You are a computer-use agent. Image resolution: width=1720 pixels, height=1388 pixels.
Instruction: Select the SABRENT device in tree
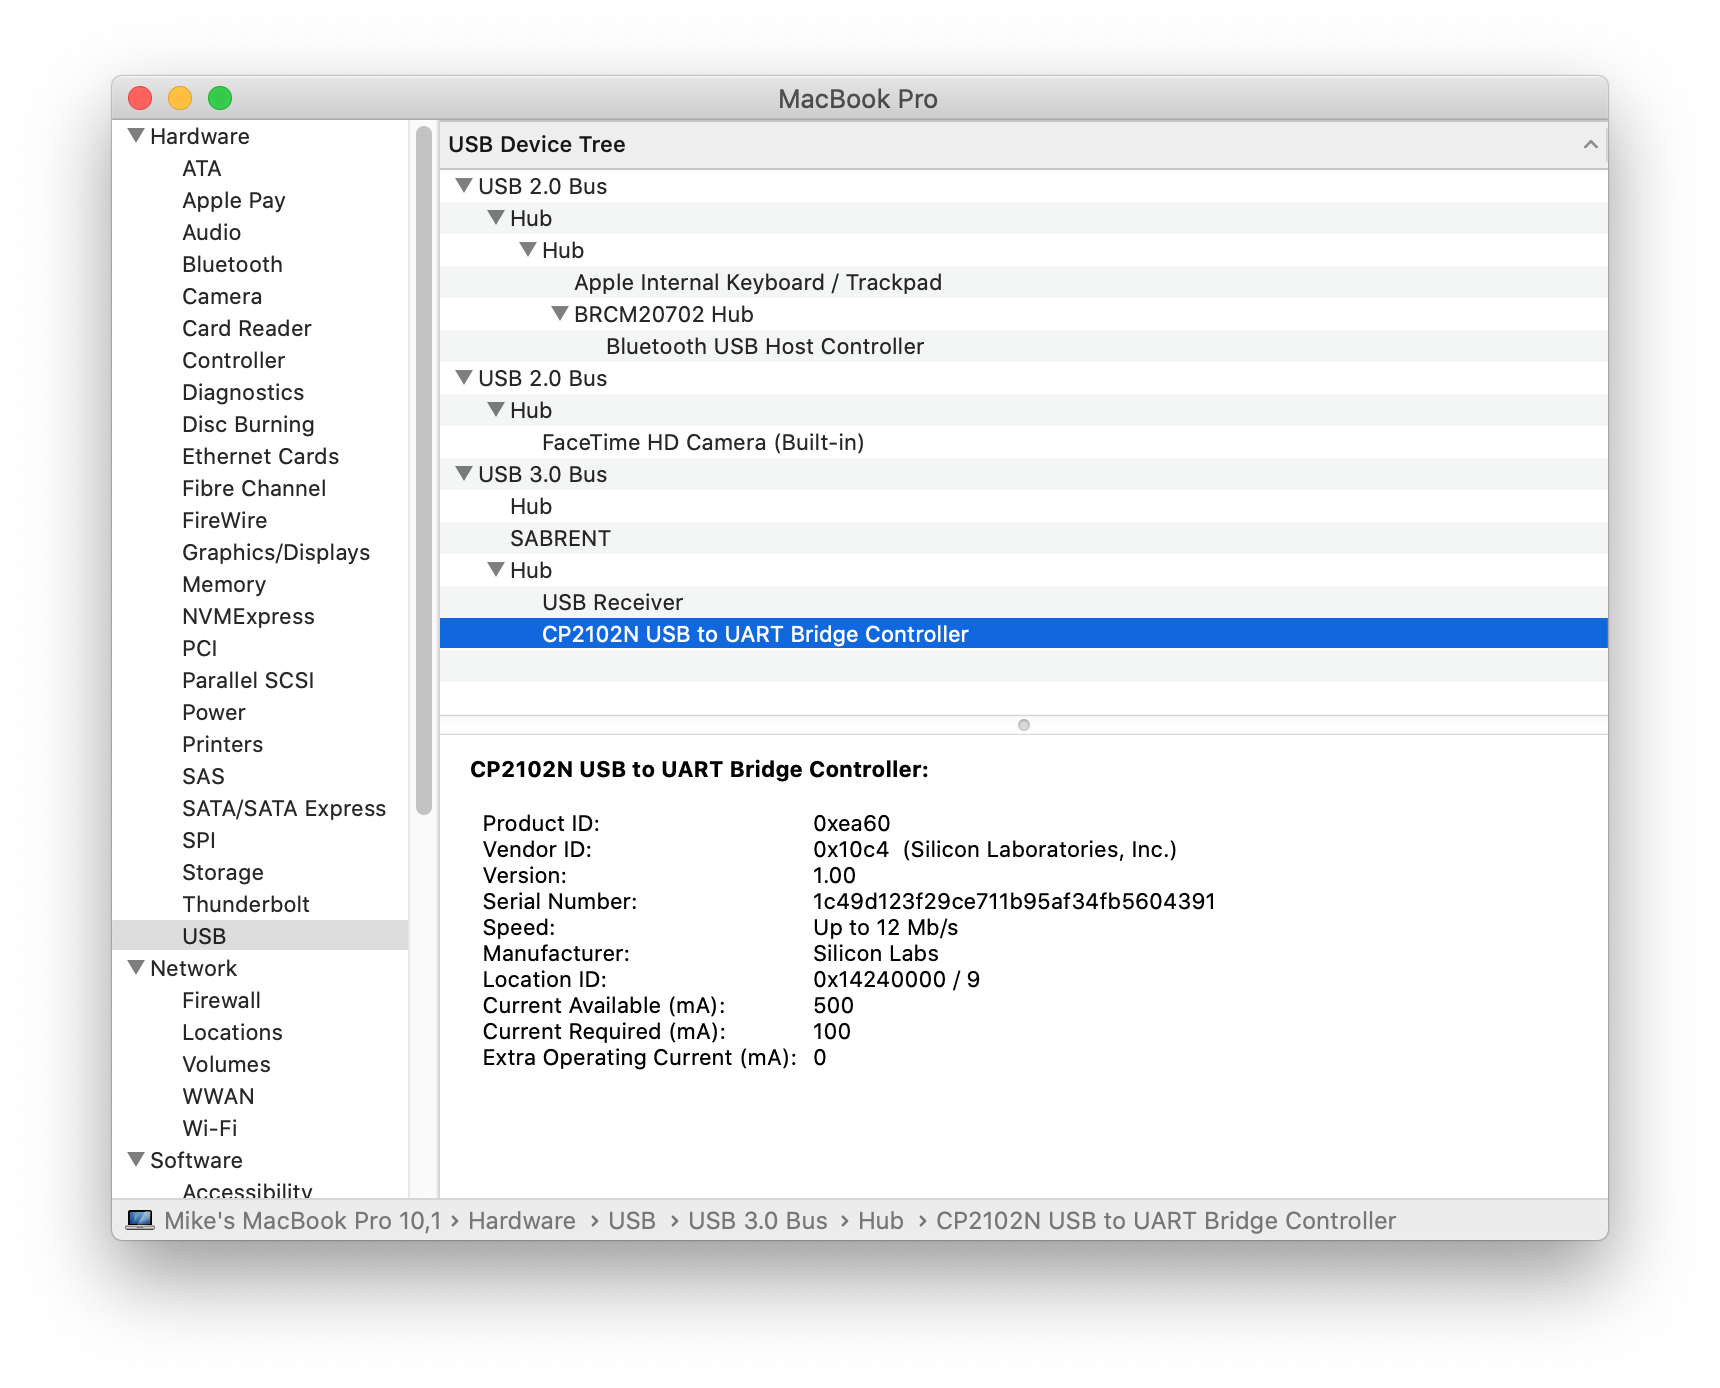click(560, 538)
